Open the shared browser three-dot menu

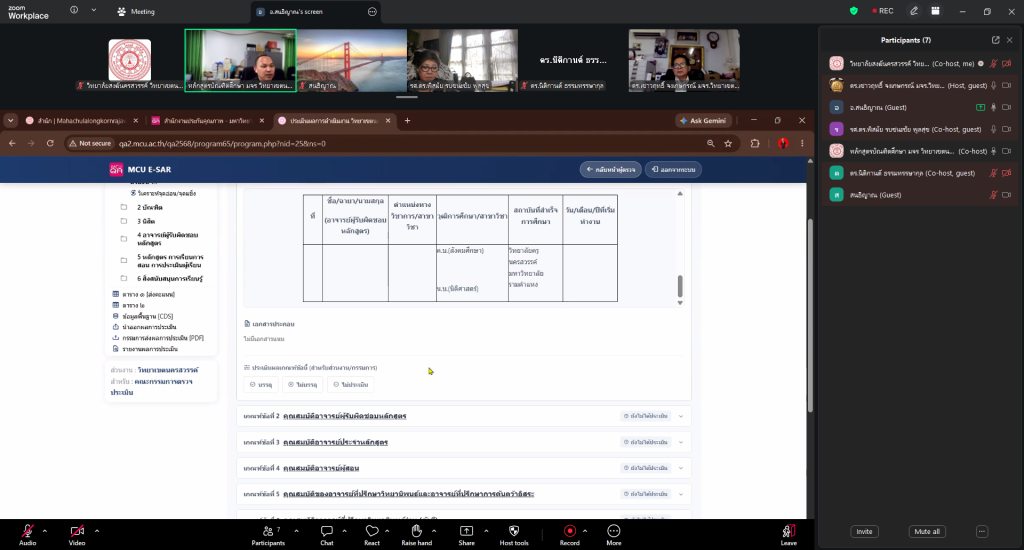point(802,144)
